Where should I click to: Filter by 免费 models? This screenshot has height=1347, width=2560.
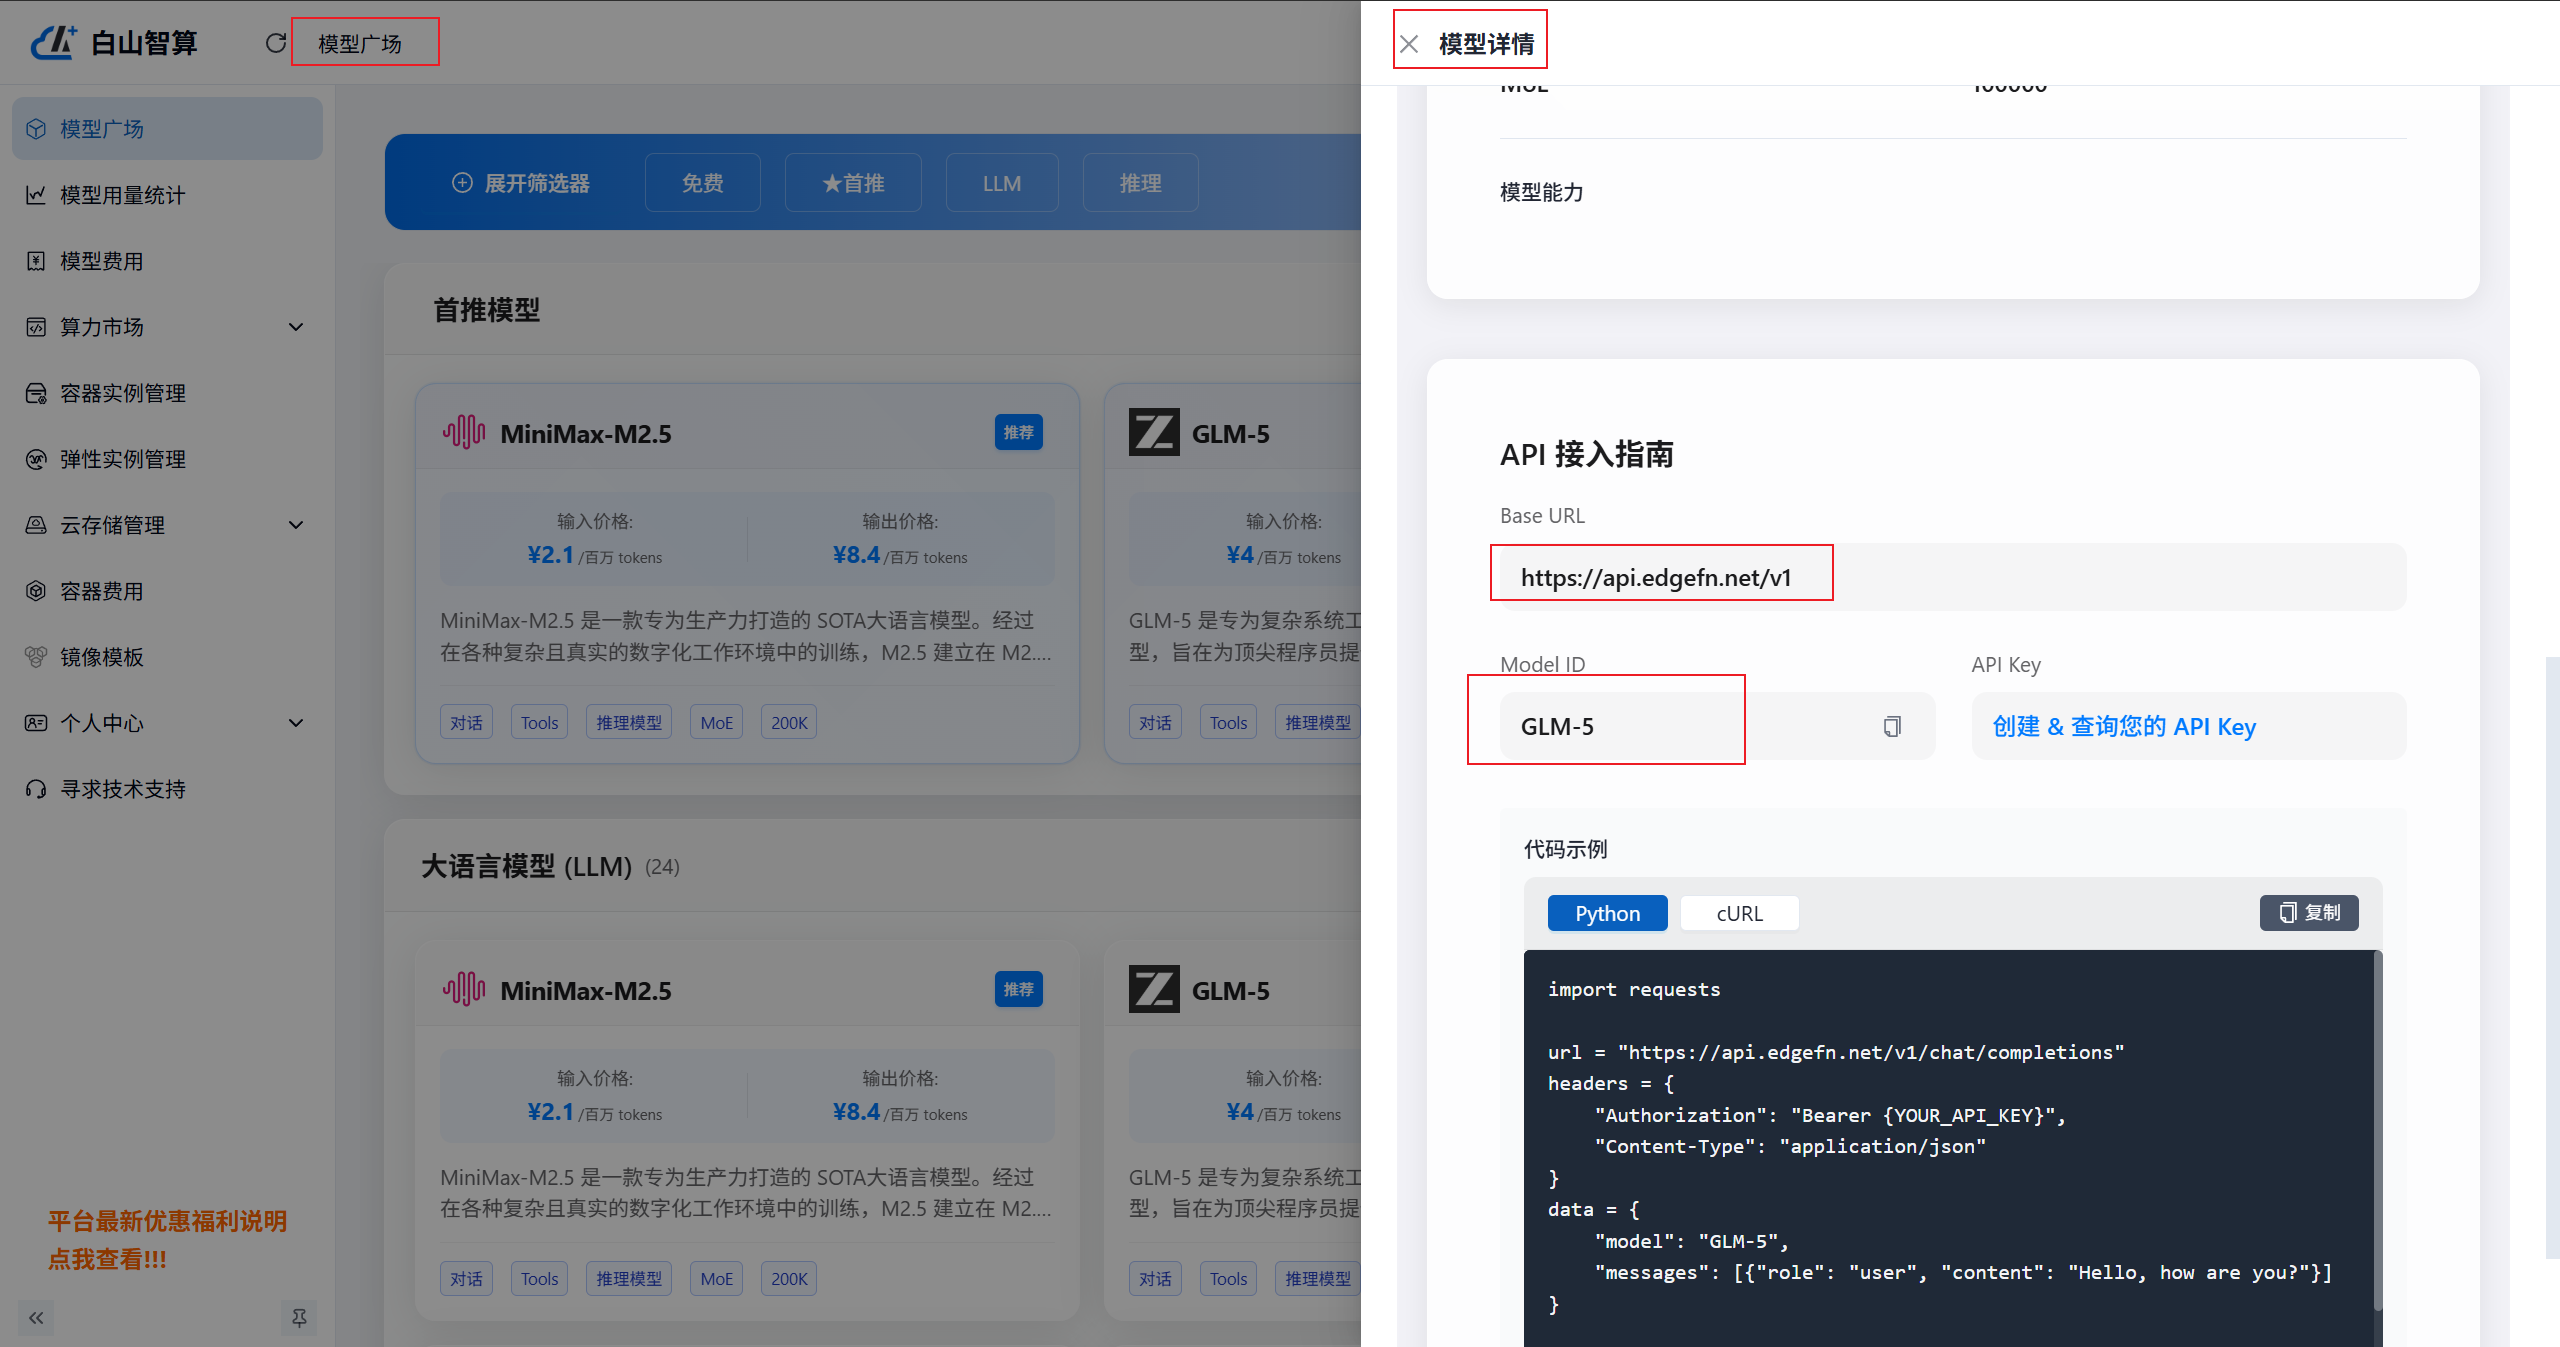[703, 183]
